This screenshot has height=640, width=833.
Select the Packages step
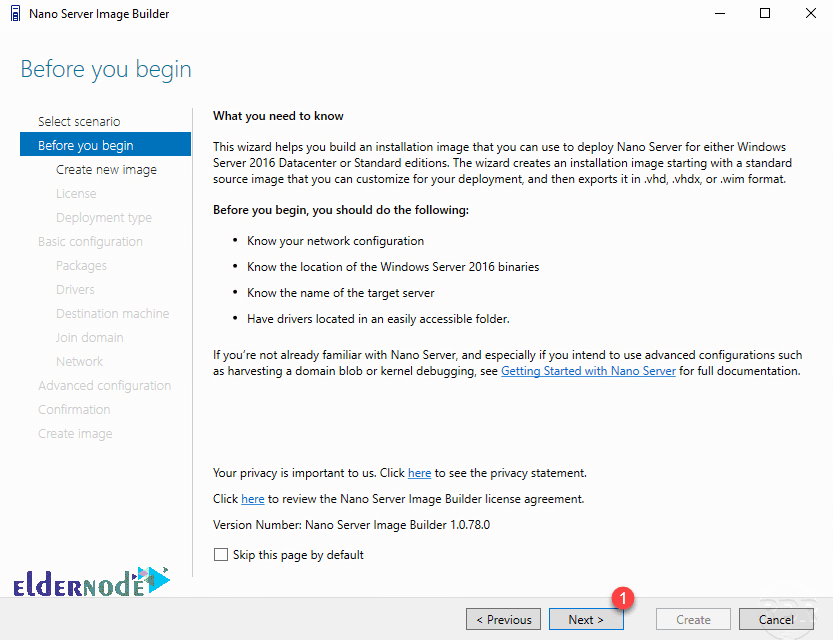coord(81,266)
